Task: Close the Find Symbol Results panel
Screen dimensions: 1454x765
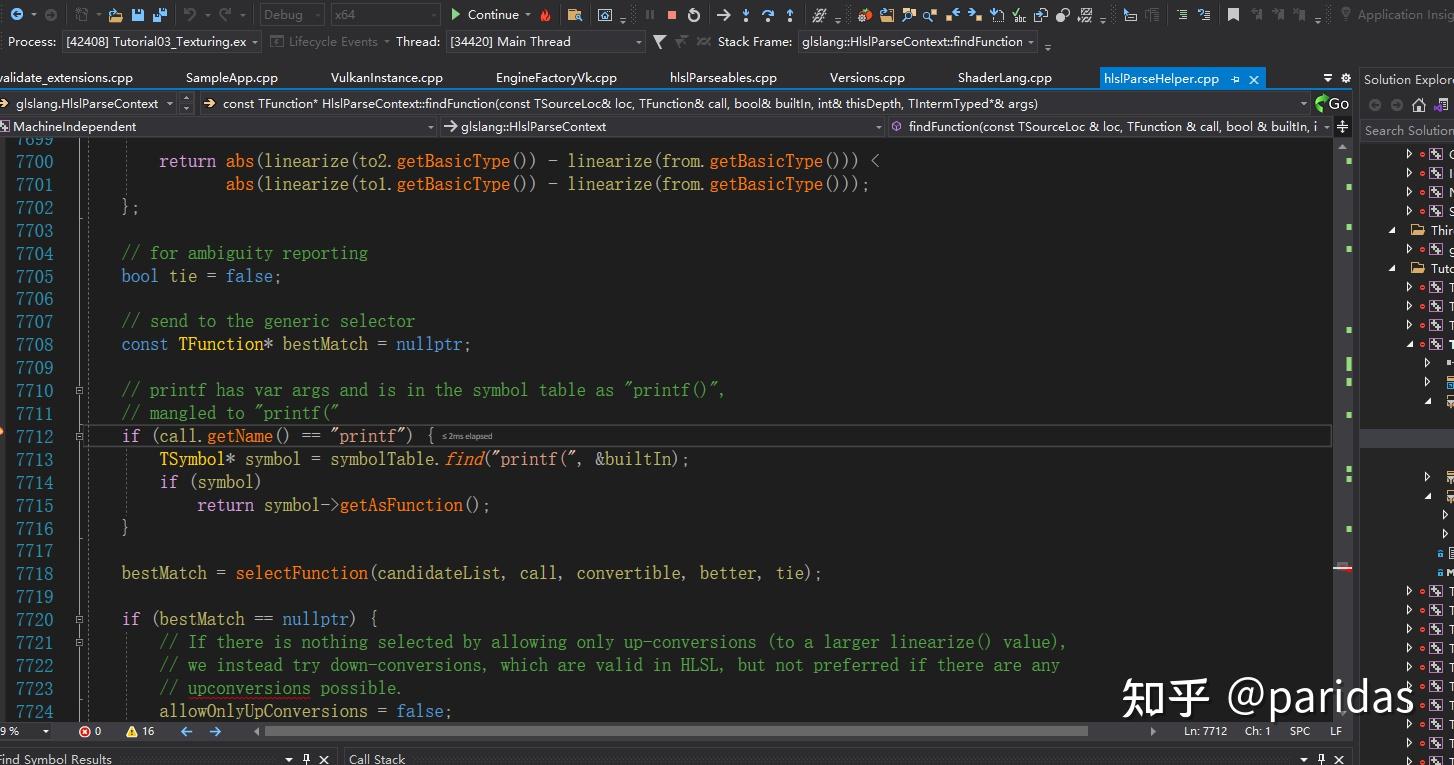Action: [x=324, y=759]
